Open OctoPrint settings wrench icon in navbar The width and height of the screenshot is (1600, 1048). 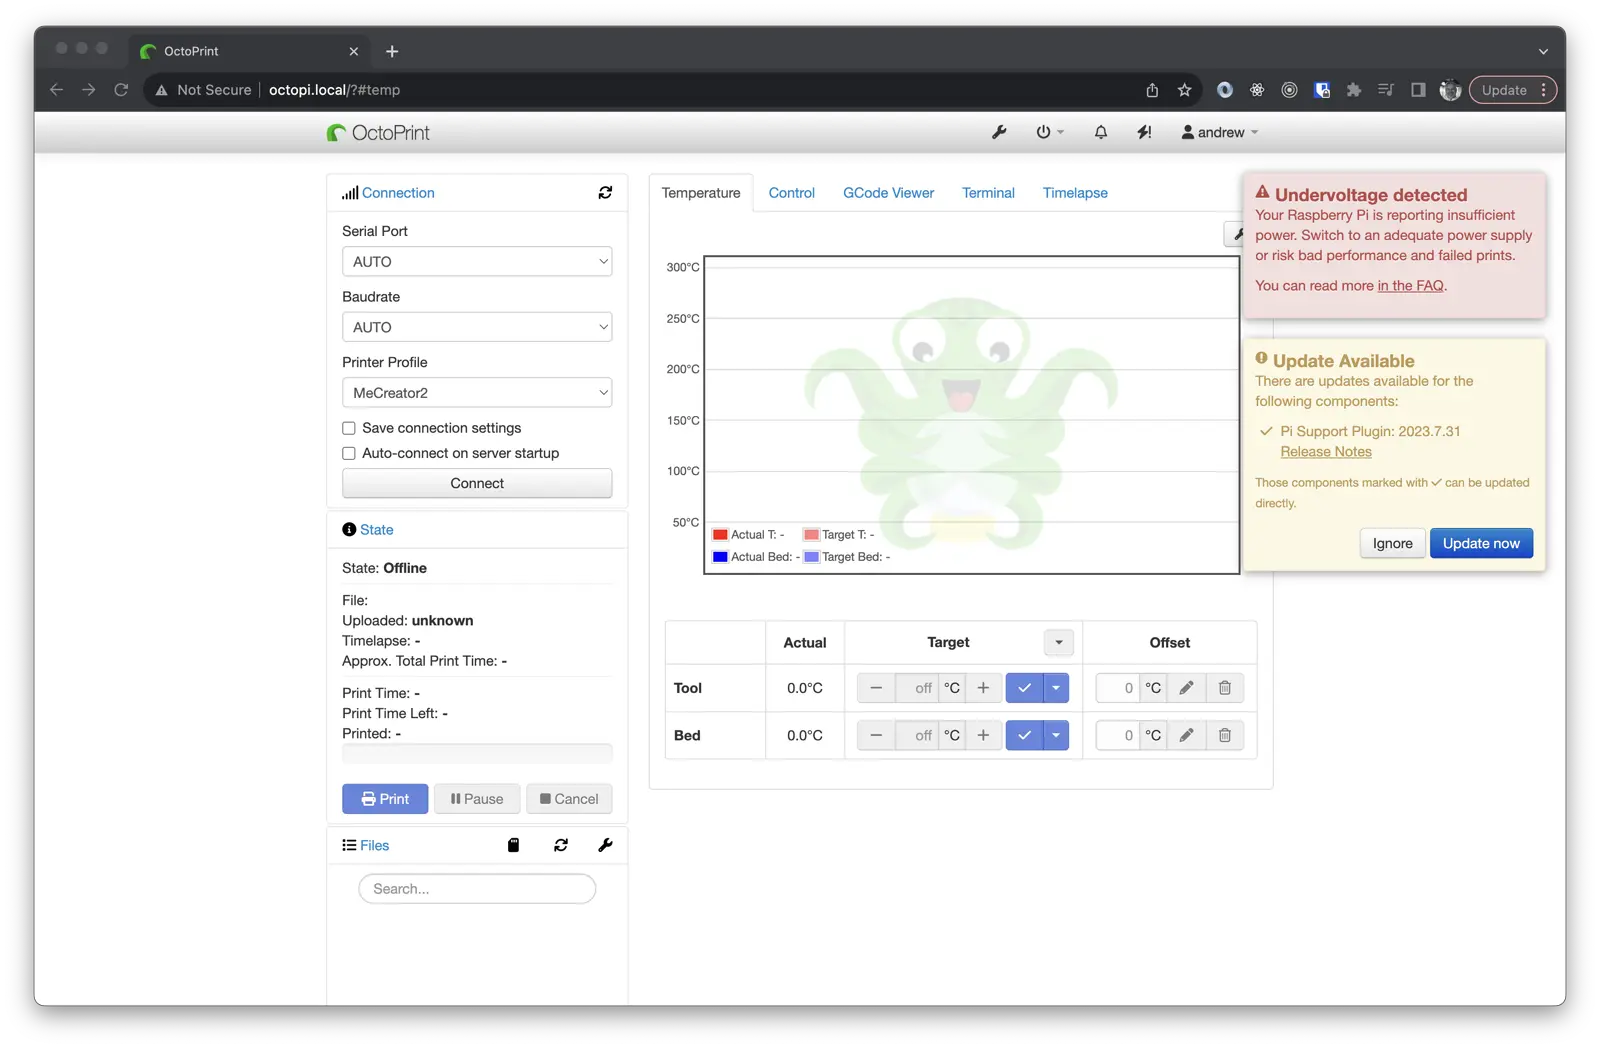(998, 132)
